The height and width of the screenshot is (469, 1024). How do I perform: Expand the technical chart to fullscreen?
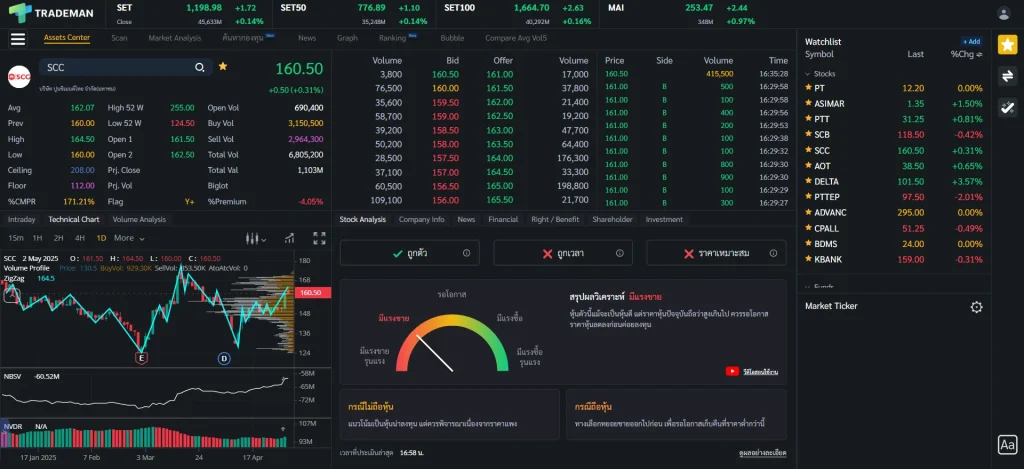click(x=319, y=238)
